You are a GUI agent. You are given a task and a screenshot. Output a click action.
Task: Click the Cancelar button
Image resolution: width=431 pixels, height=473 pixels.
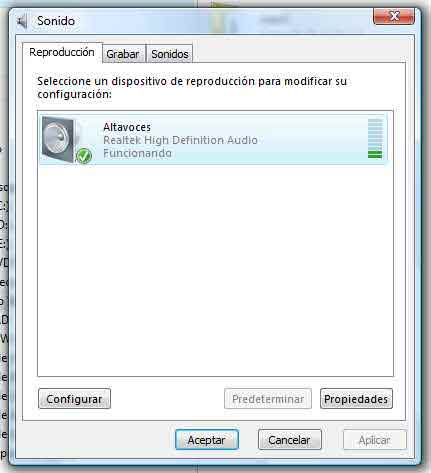coord(289,440)
